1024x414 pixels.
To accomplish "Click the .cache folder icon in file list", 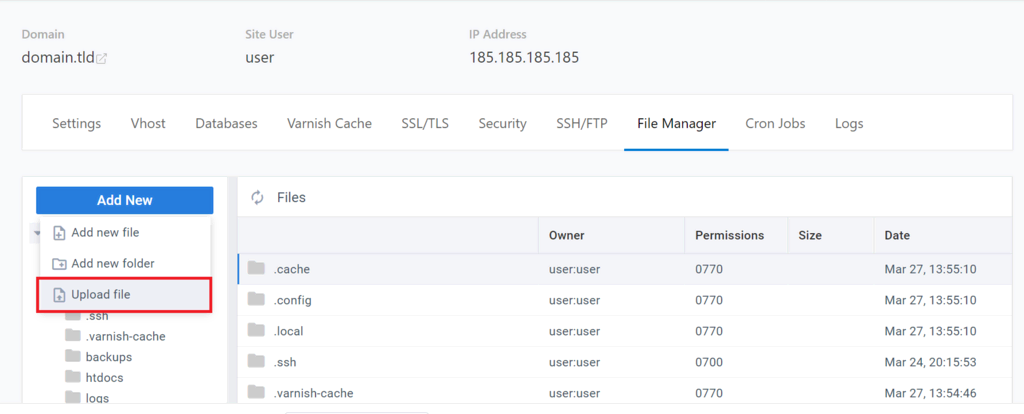I will tap(257, 268).
